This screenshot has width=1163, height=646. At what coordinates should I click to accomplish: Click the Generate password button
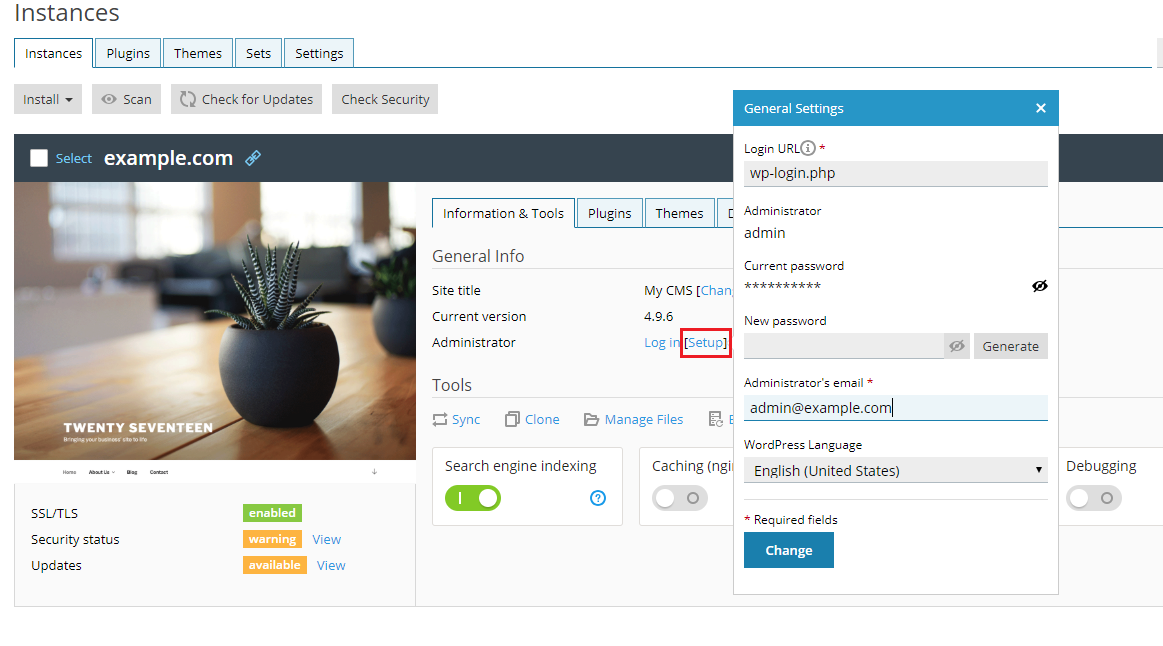(x=1010, y=346)
